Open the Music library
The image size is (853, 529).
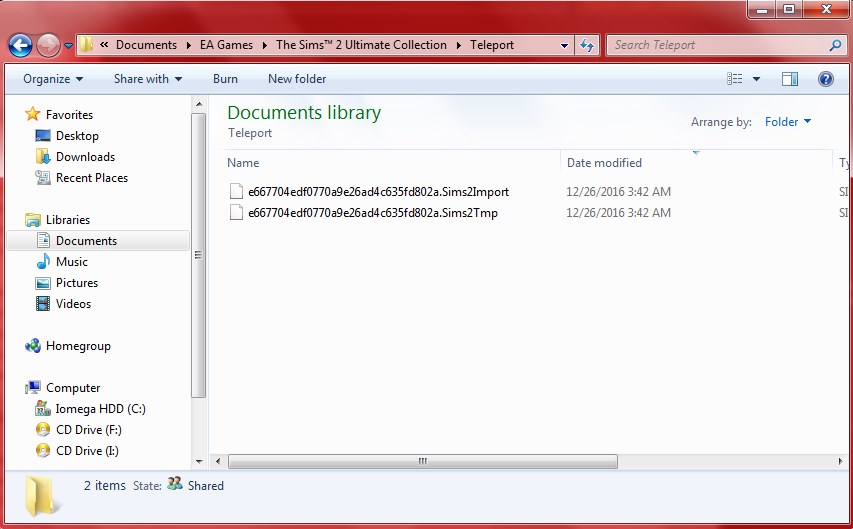point(72,262)
